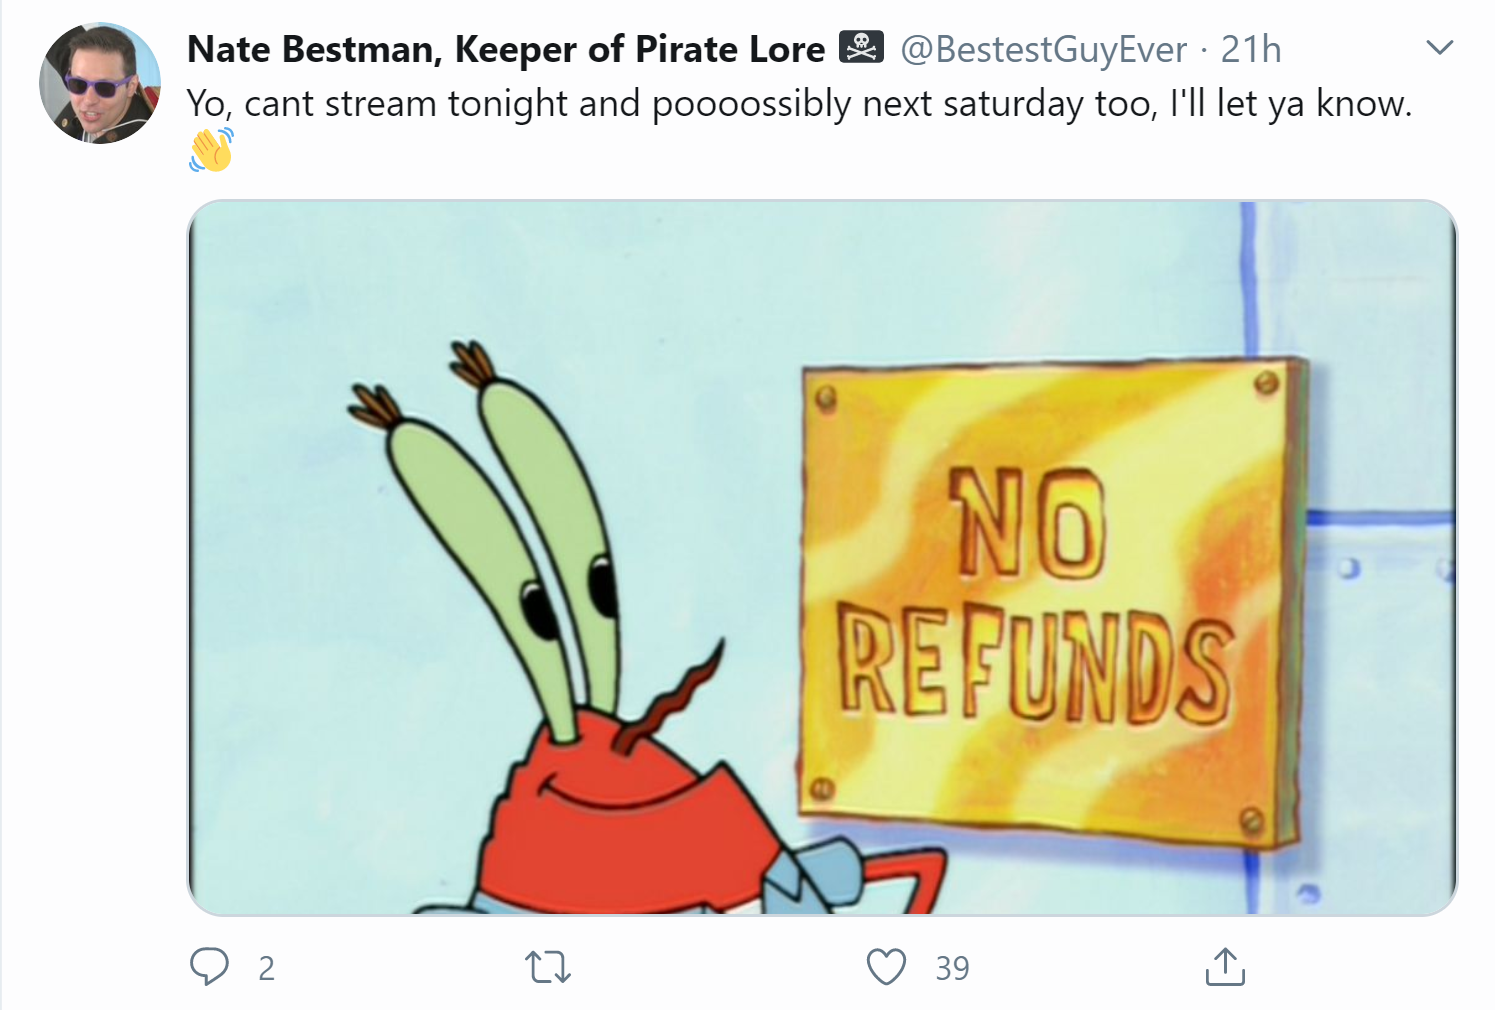Open the @BestestGuyEver handle link

[x=1044, y=49]
